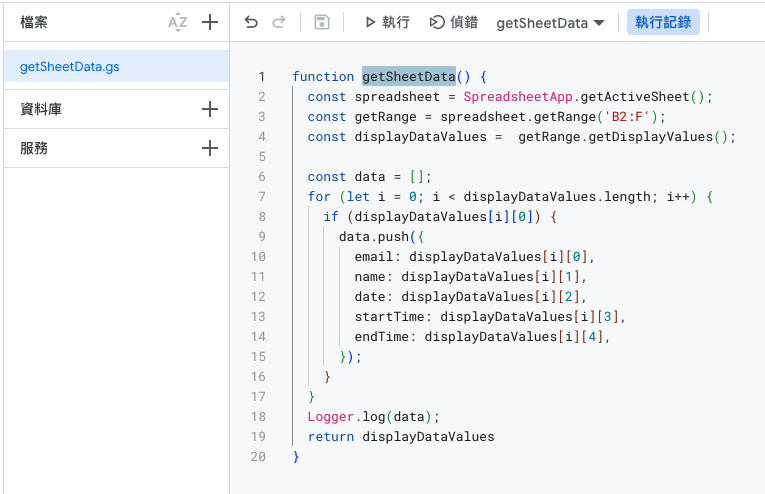The image size is (765, 494).
Task: Click line number 19 in the gutter
Action: [x=258, y=437]
